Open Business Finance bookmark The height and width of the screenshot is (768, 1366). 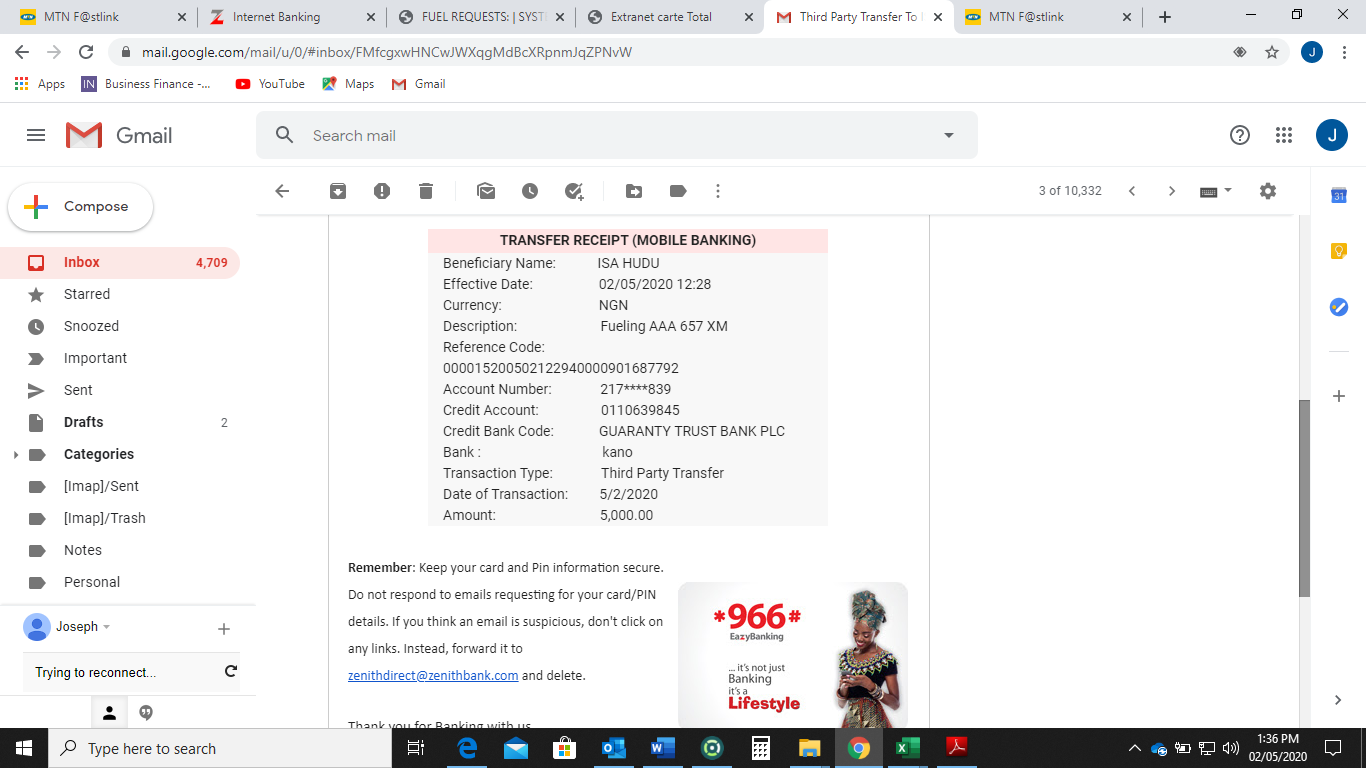click(147, 84)
